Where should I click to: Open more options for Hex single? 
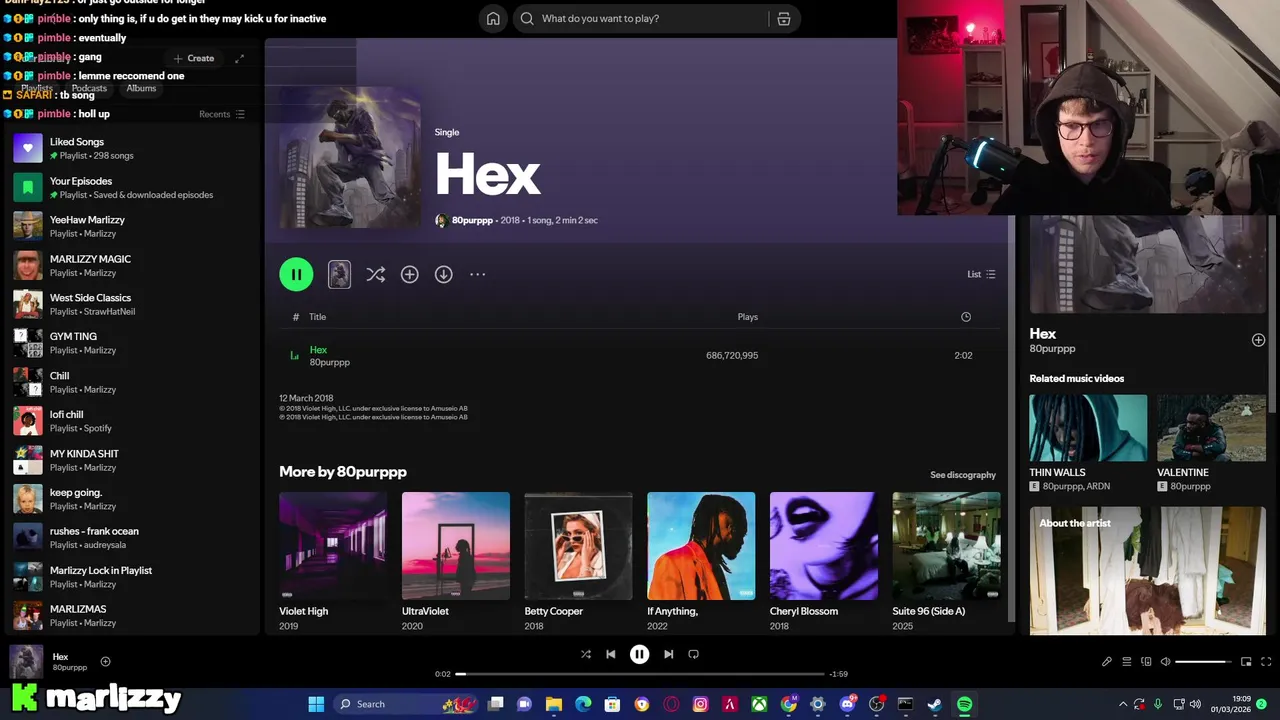[x=477, y=274]
